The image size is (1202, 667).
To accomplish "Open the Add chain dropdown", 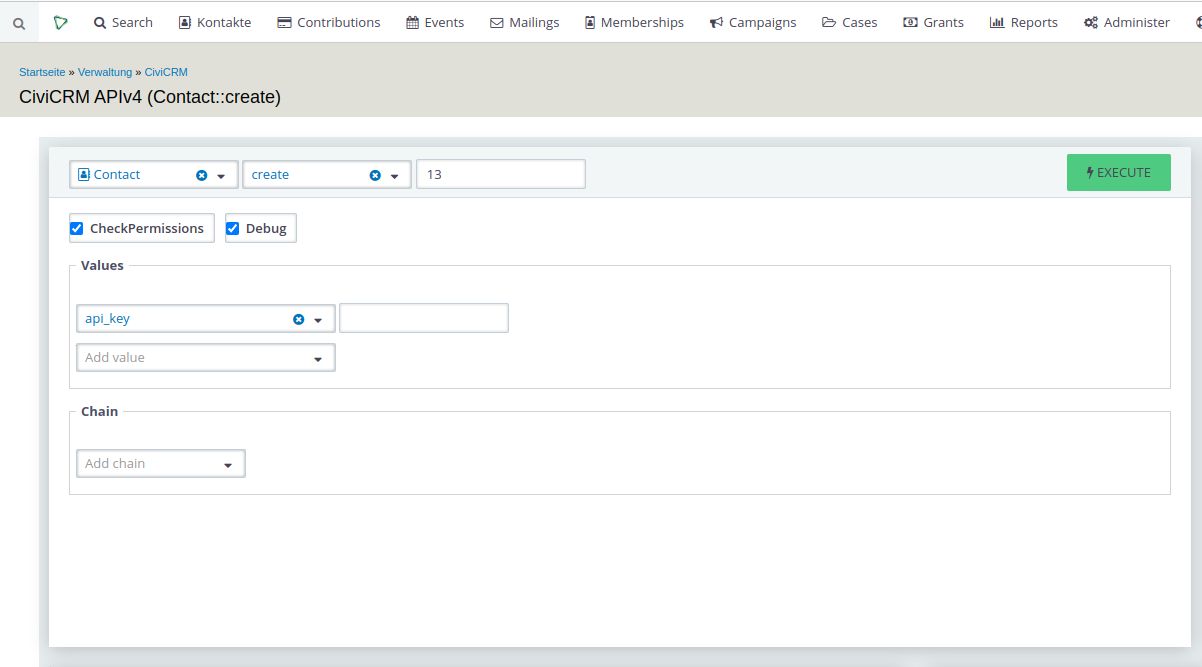I will pyautogui.click(x=161, y=463).
